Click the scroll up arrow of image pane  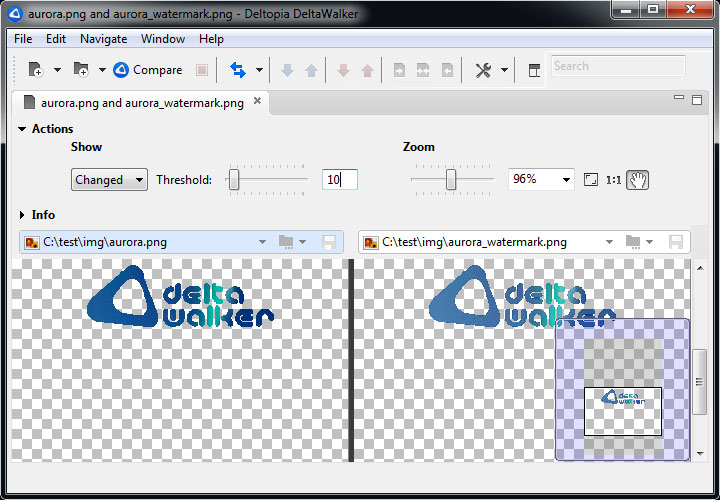pos(700,269)
